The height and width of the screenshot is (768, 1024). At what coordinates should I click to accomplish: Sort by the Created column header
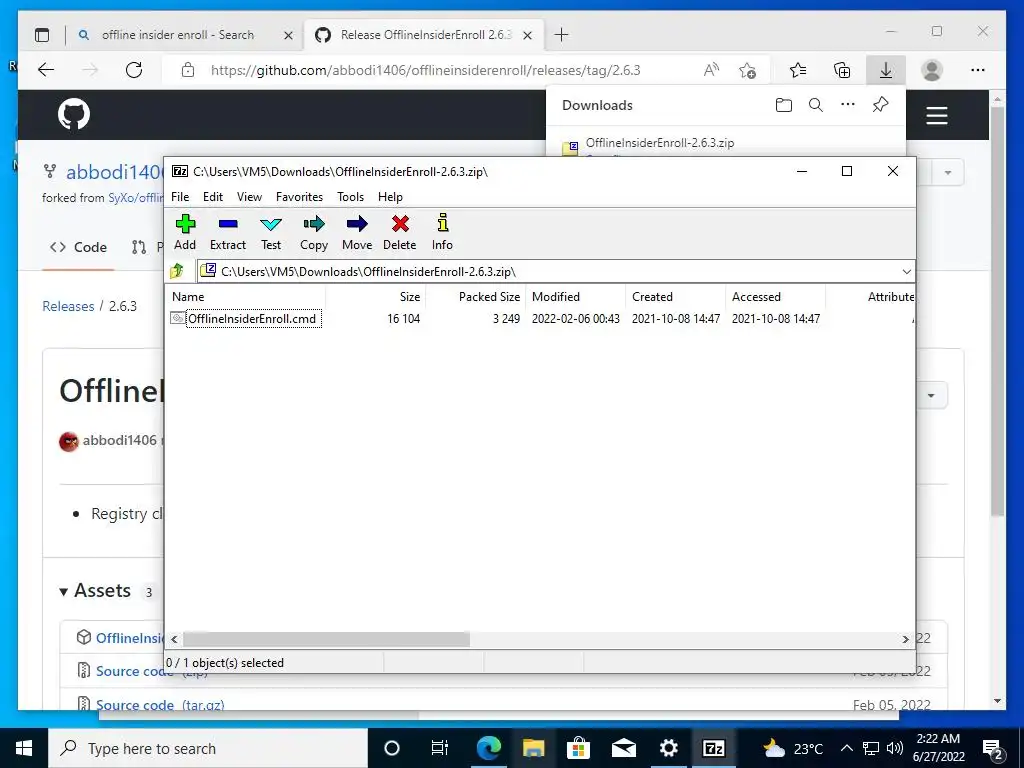pyautogui.click(x=676, y=296)
